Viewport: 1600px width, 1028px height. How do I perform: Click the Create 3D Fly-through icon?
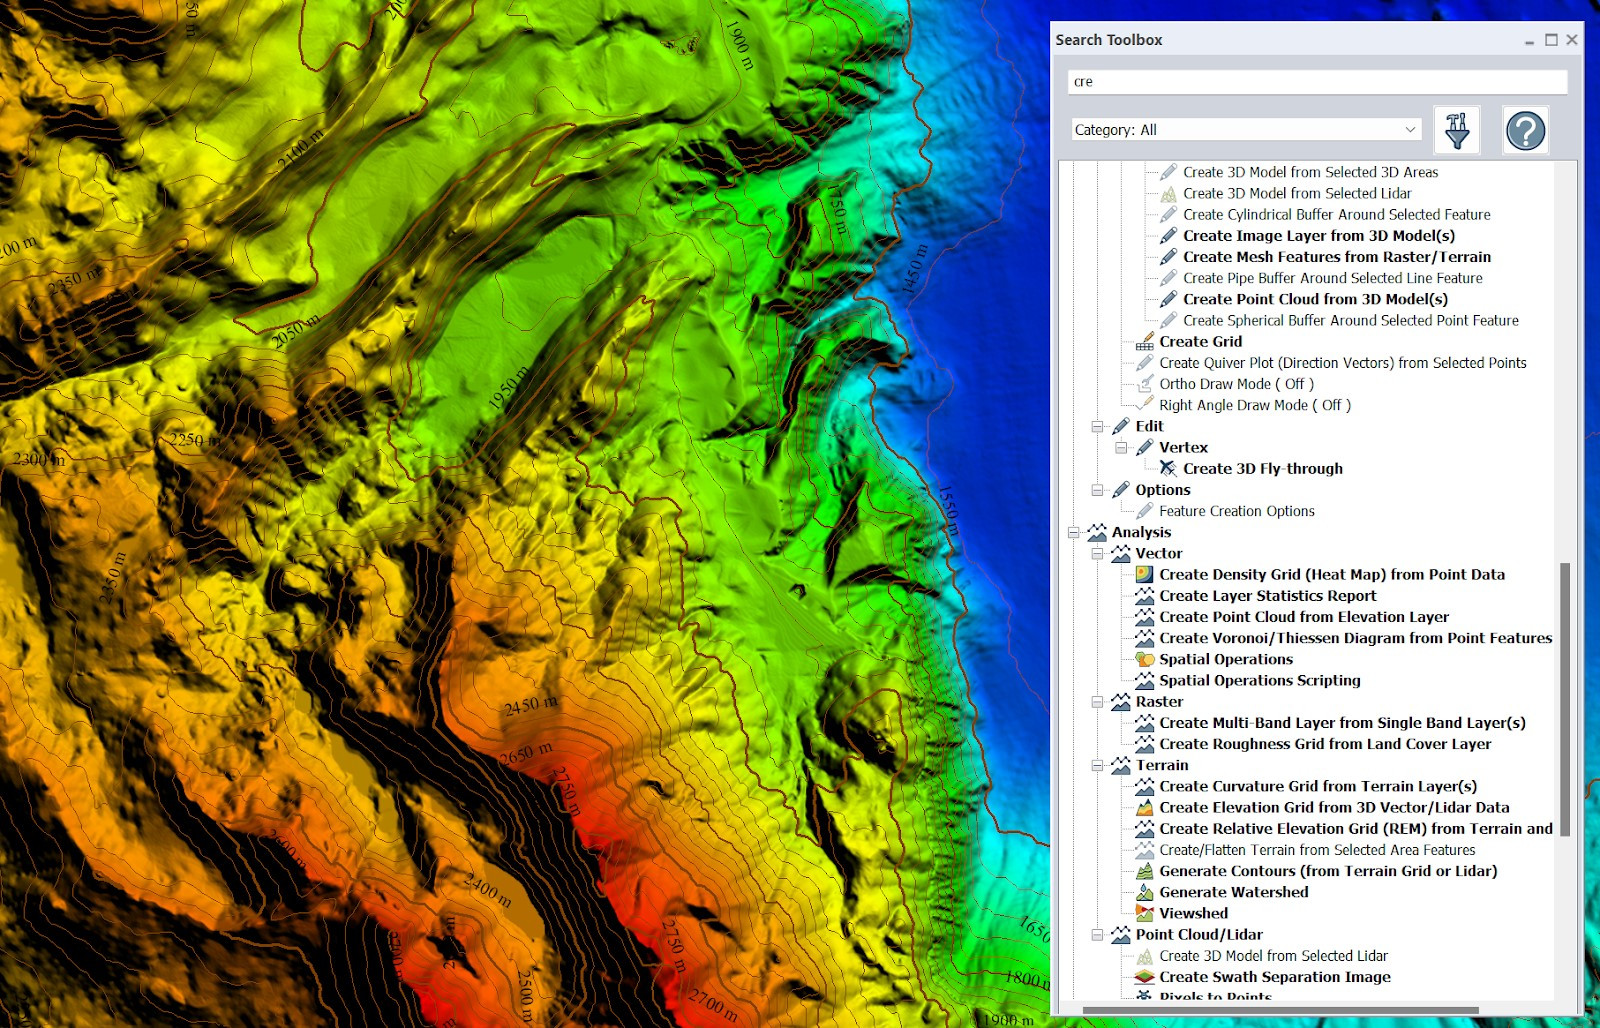tap(1168, 469)
